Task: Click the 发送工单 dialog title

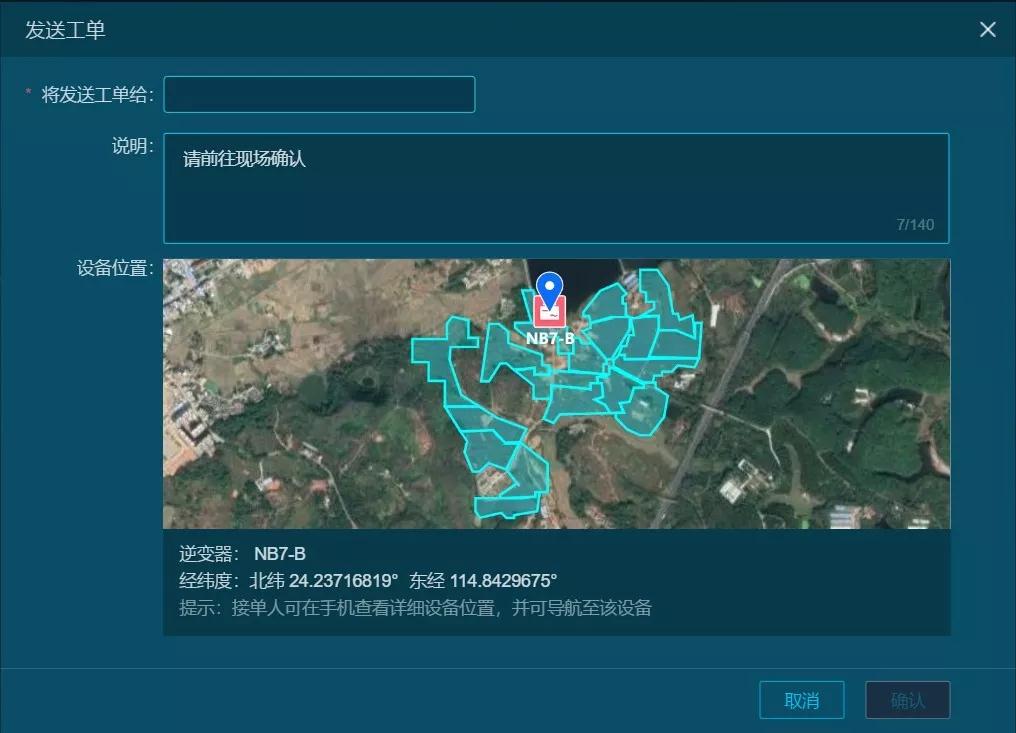Action: click(x=66, y=30)
